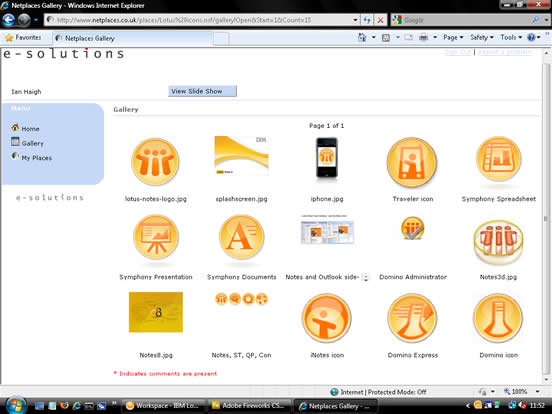Open the Favorites panel

[23, 37]
